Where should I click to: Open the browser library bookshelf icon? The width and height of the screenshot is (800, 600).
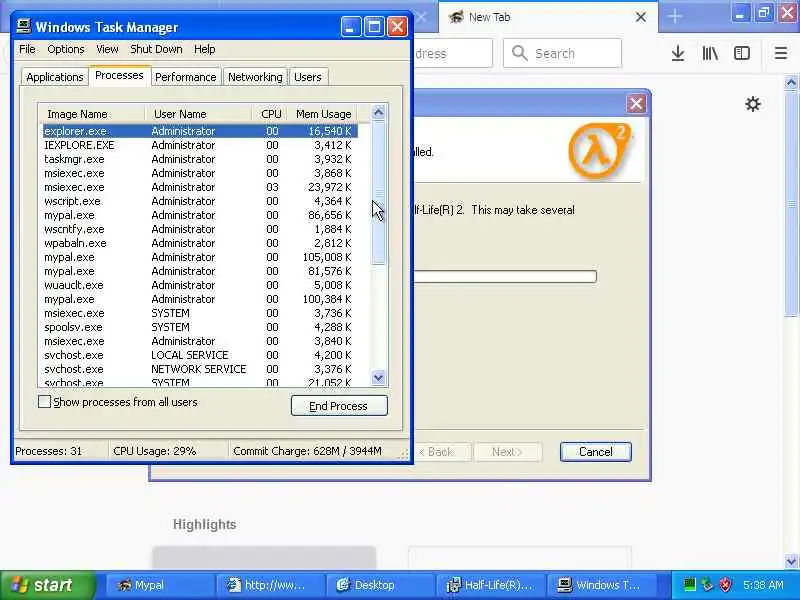pos(710,53)
